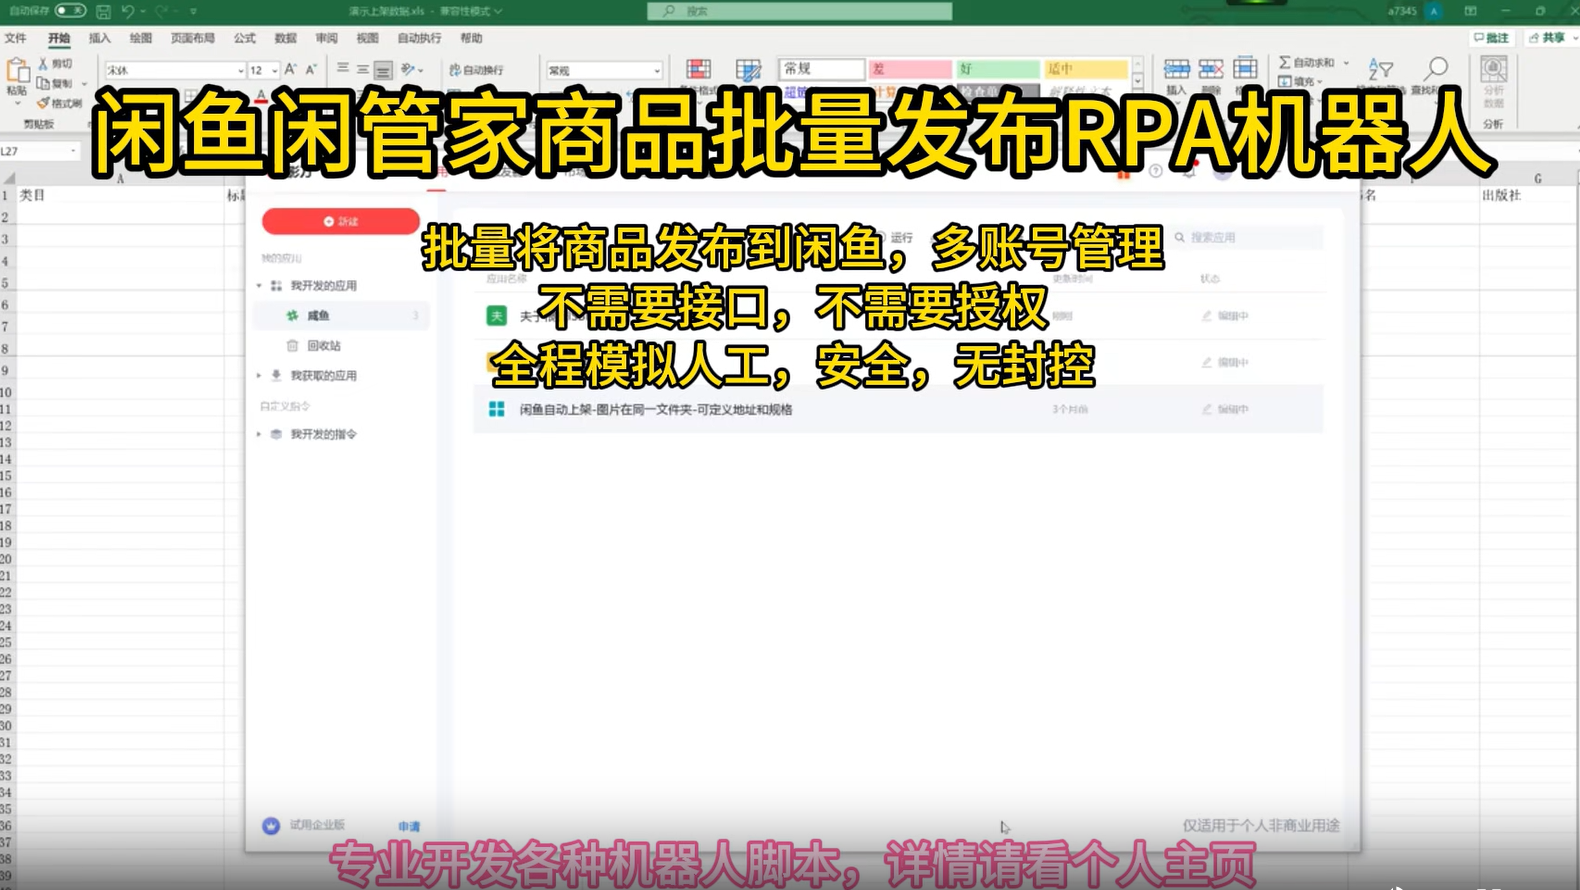Click the Excel Name Box showing L27
This screenshot has width=1580, height=890.
[40, 151]
